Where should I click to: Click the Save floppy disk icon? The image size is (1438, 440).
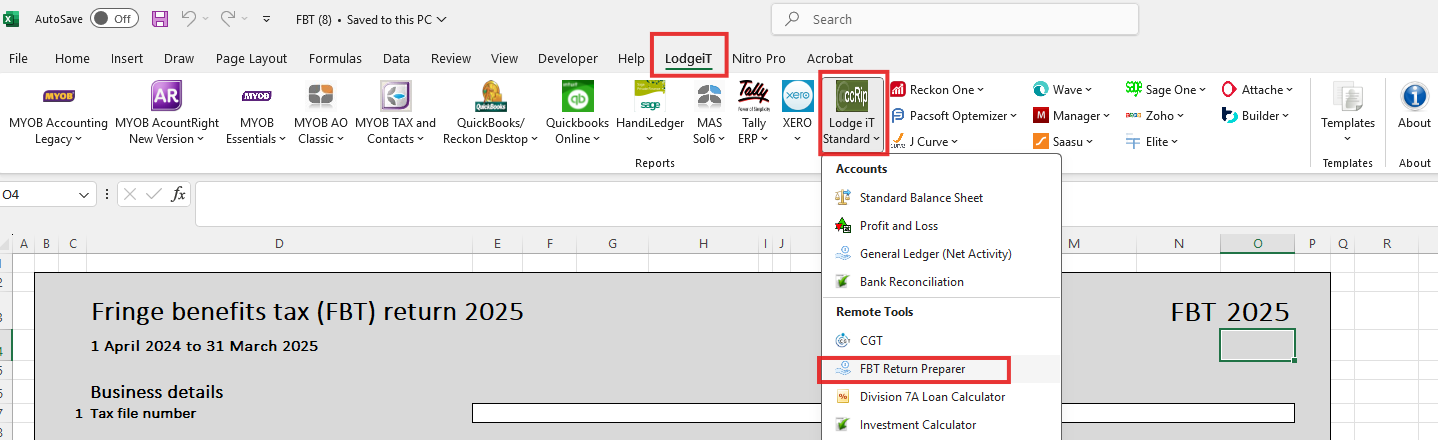(x=160, y=18)
